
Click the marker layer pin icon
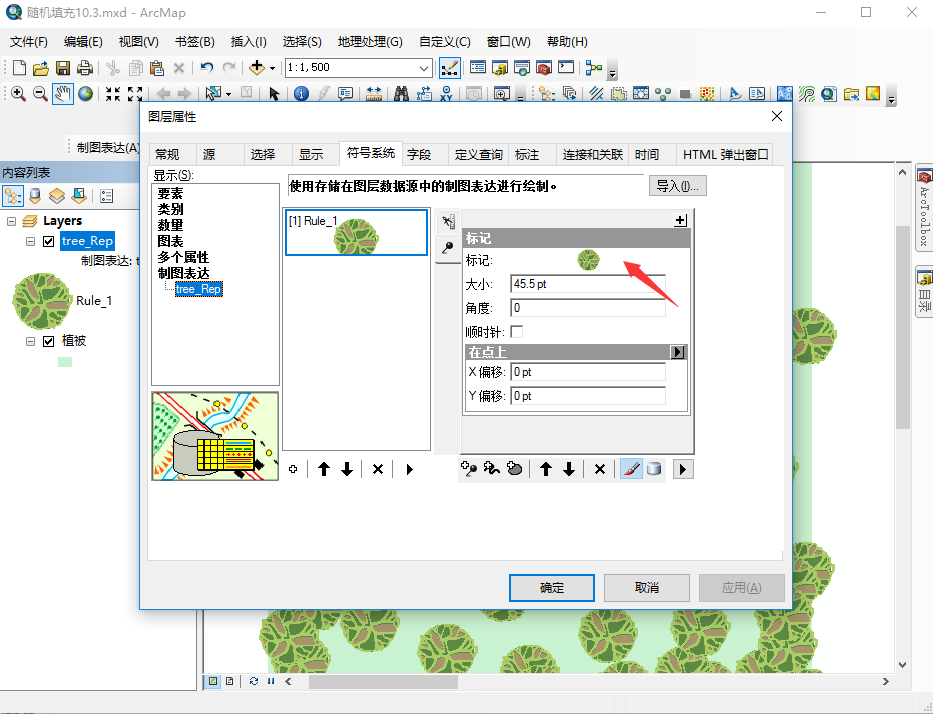click(x=447, y=247)
